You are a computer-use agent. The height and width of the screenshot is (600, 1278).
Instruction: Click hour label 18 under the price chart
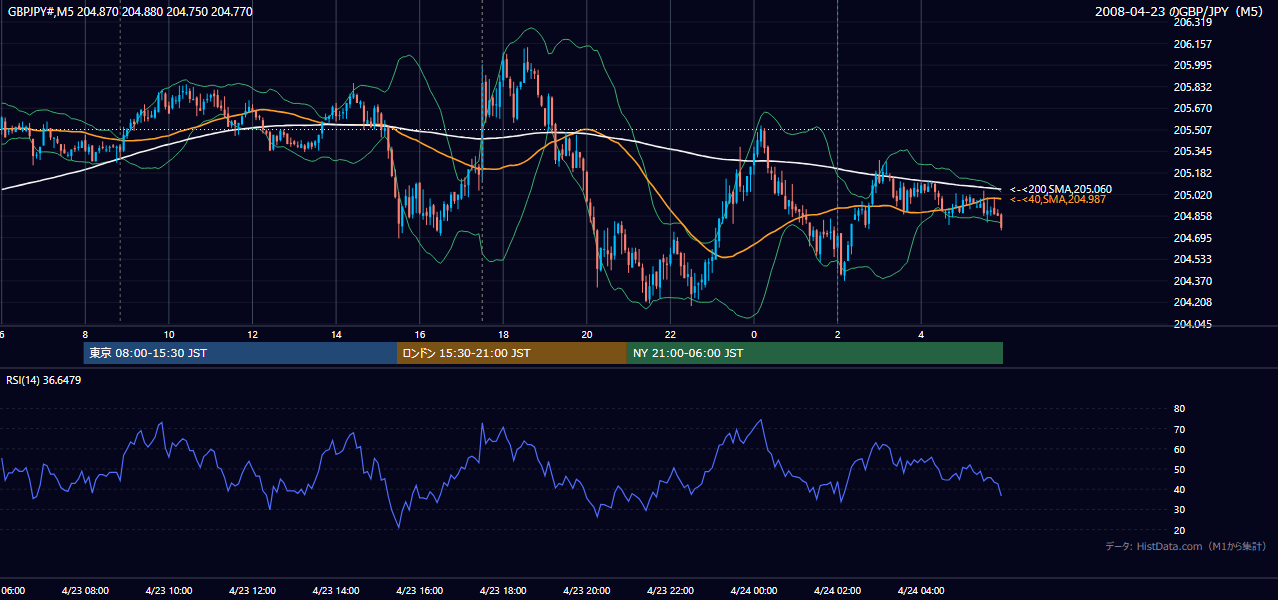[x=503, y=335]
